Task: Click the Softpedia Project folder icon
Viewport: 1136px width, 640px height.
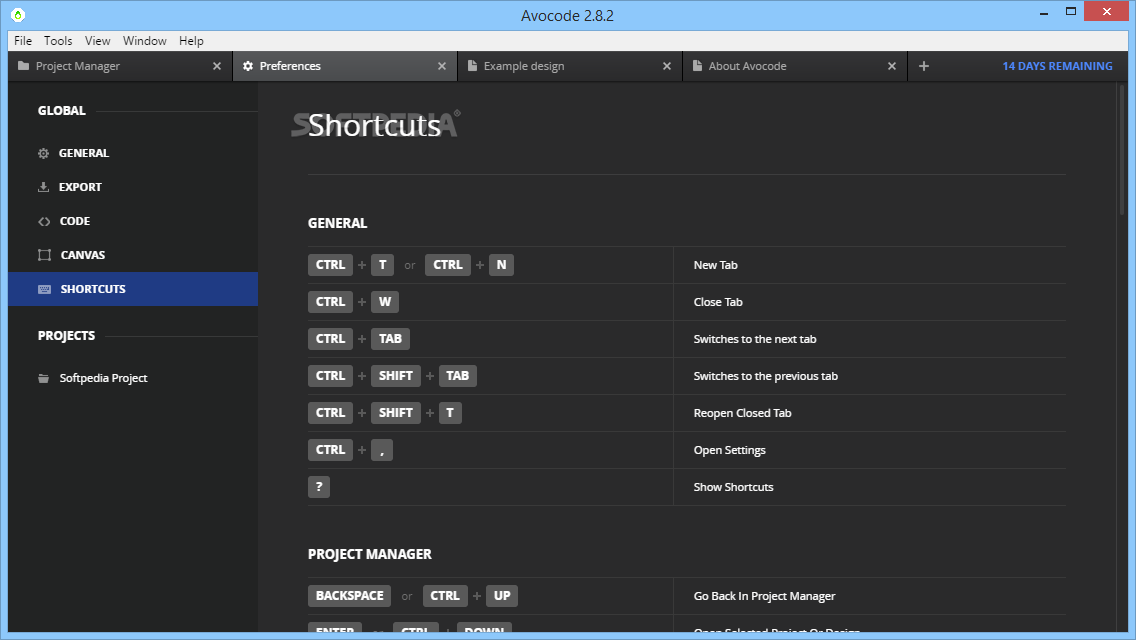Action: click(43, 378)
